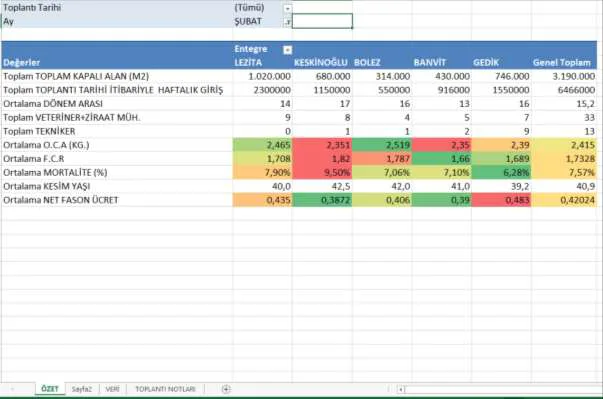Screen dimensions: 603x399
Task: Select the Ortalama NET FASON ÜCRET row label
Action: pyautogui.click(x=117, y=200)
